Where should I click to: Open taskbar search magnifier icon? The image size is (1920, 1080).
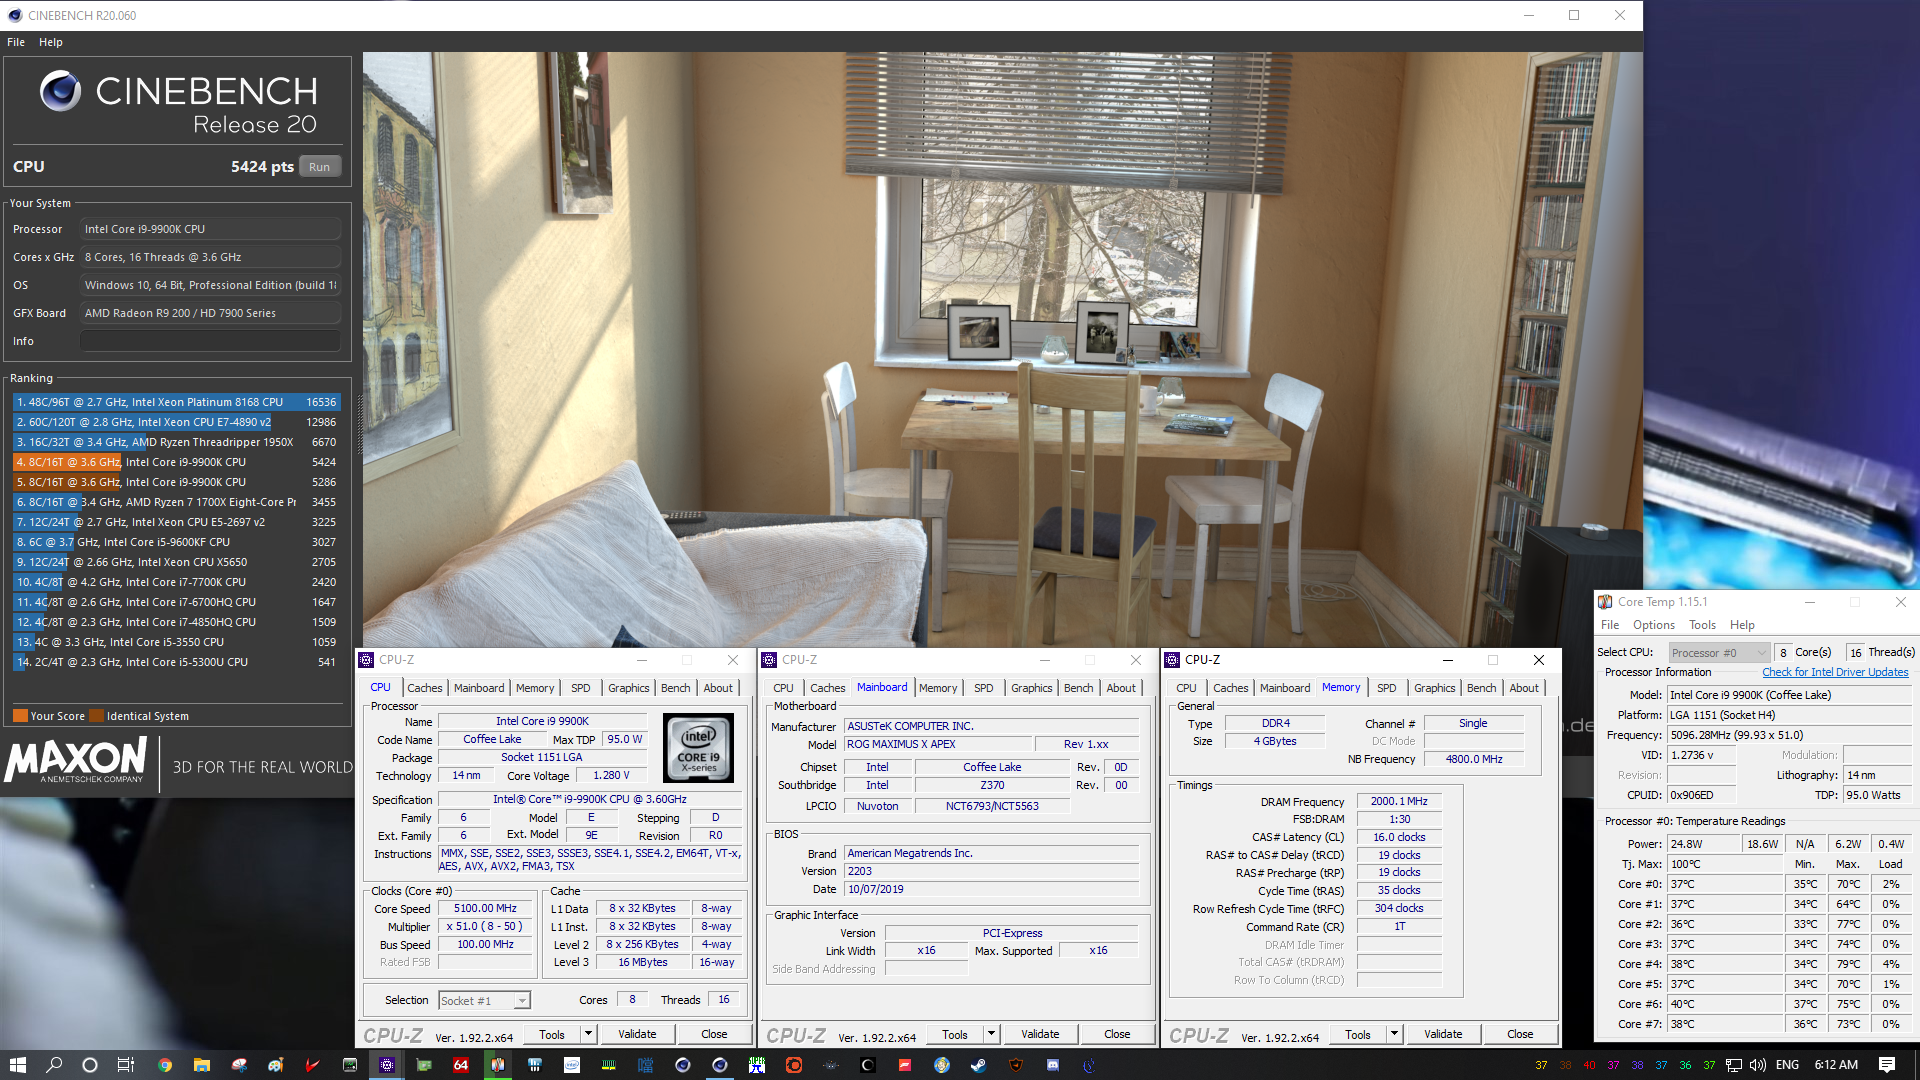coord(54,1065)
